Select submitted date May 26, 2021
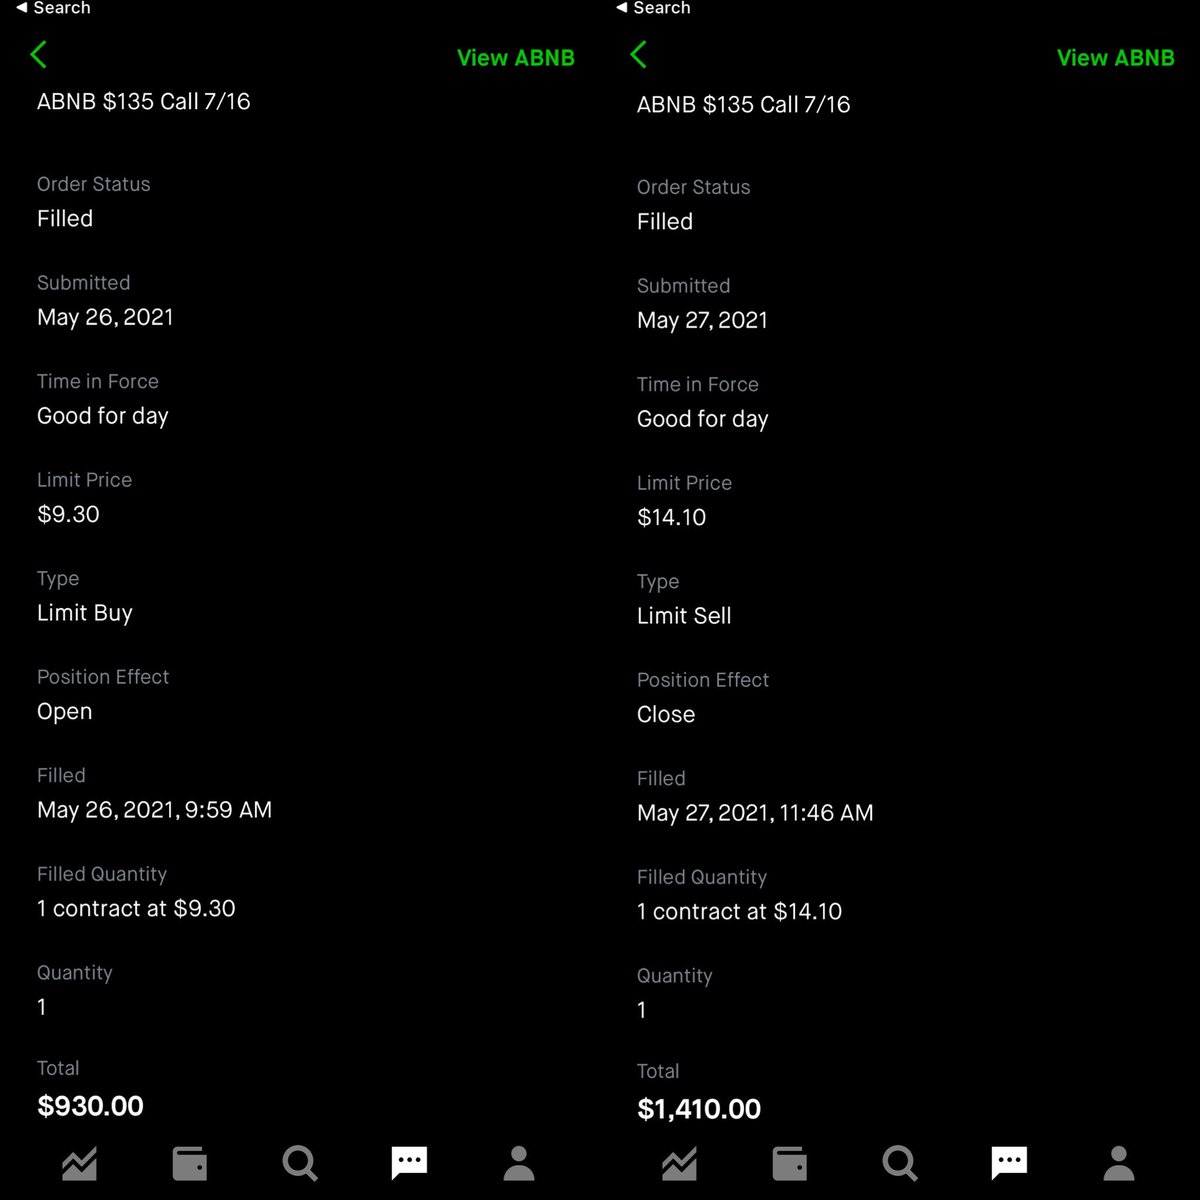Image resolution: width=1200 pixels, height=1200 pixels. (105, 317)
